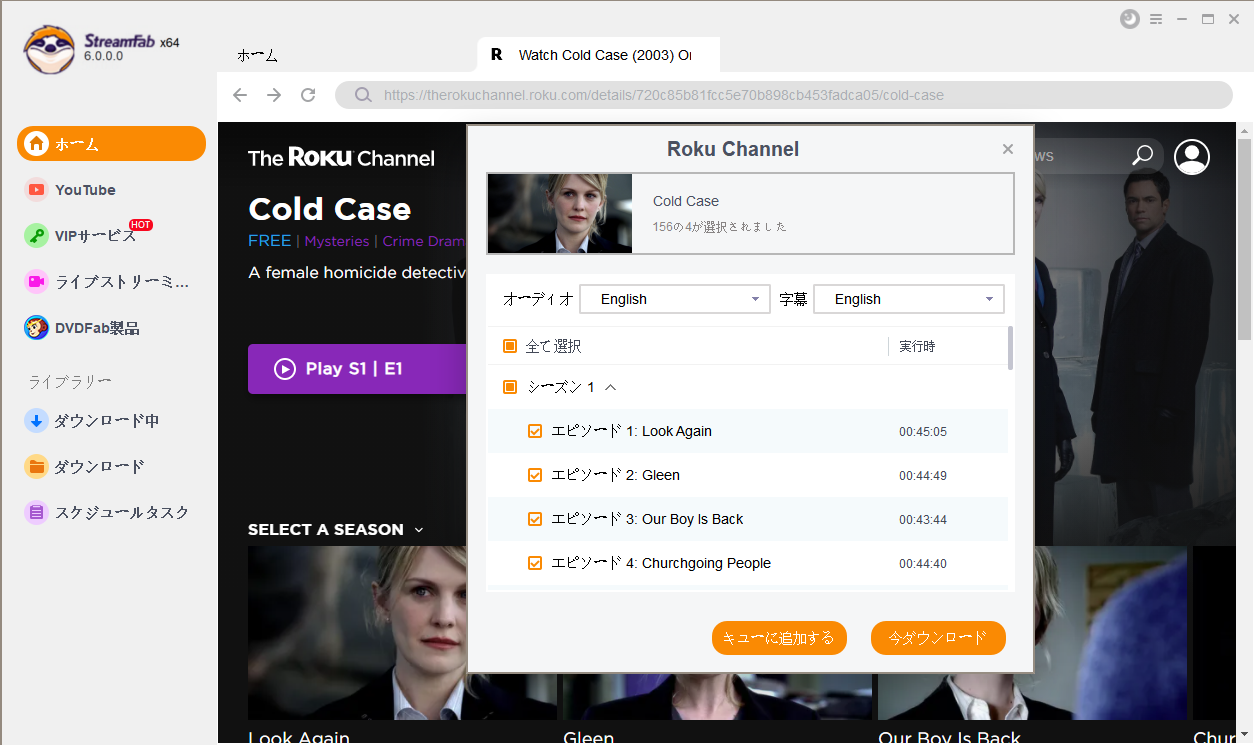Image resolution: width=1254 pixels, height=745 pixels.
Task: Expand the SELECT A SEASON dropdown
Action: point(336,530)
